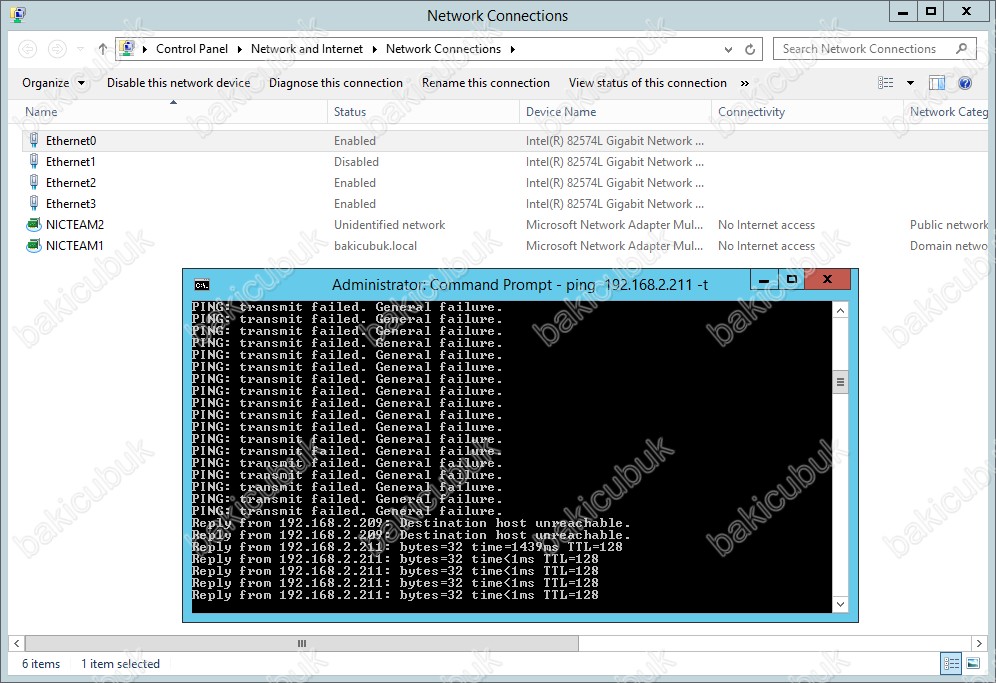Navigate to Control Panel breadcrumb
Viewport: 996px width, 683px height.
click(x=192, y=49)
